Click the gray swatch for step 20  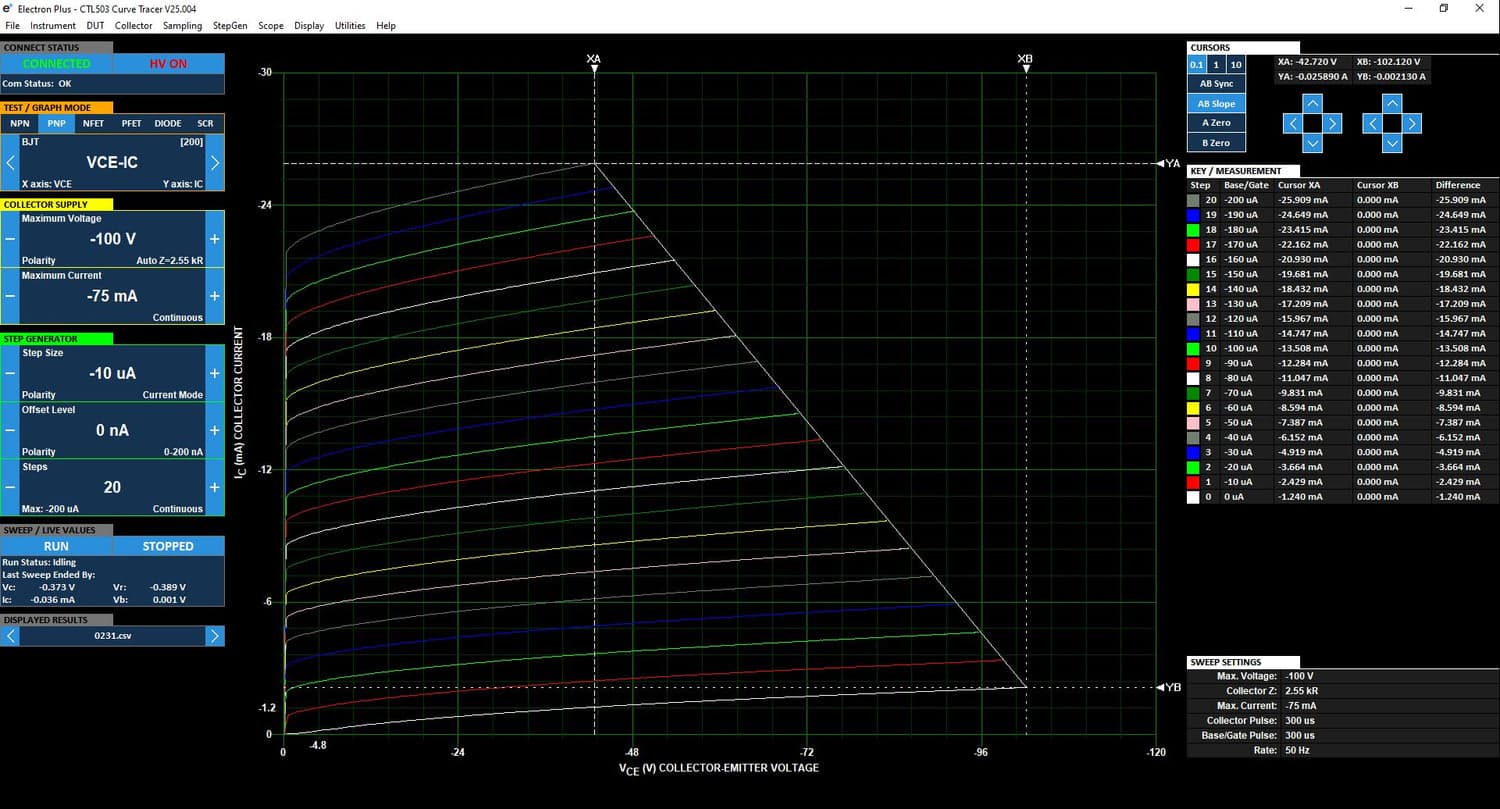(x=1193, y=200)
